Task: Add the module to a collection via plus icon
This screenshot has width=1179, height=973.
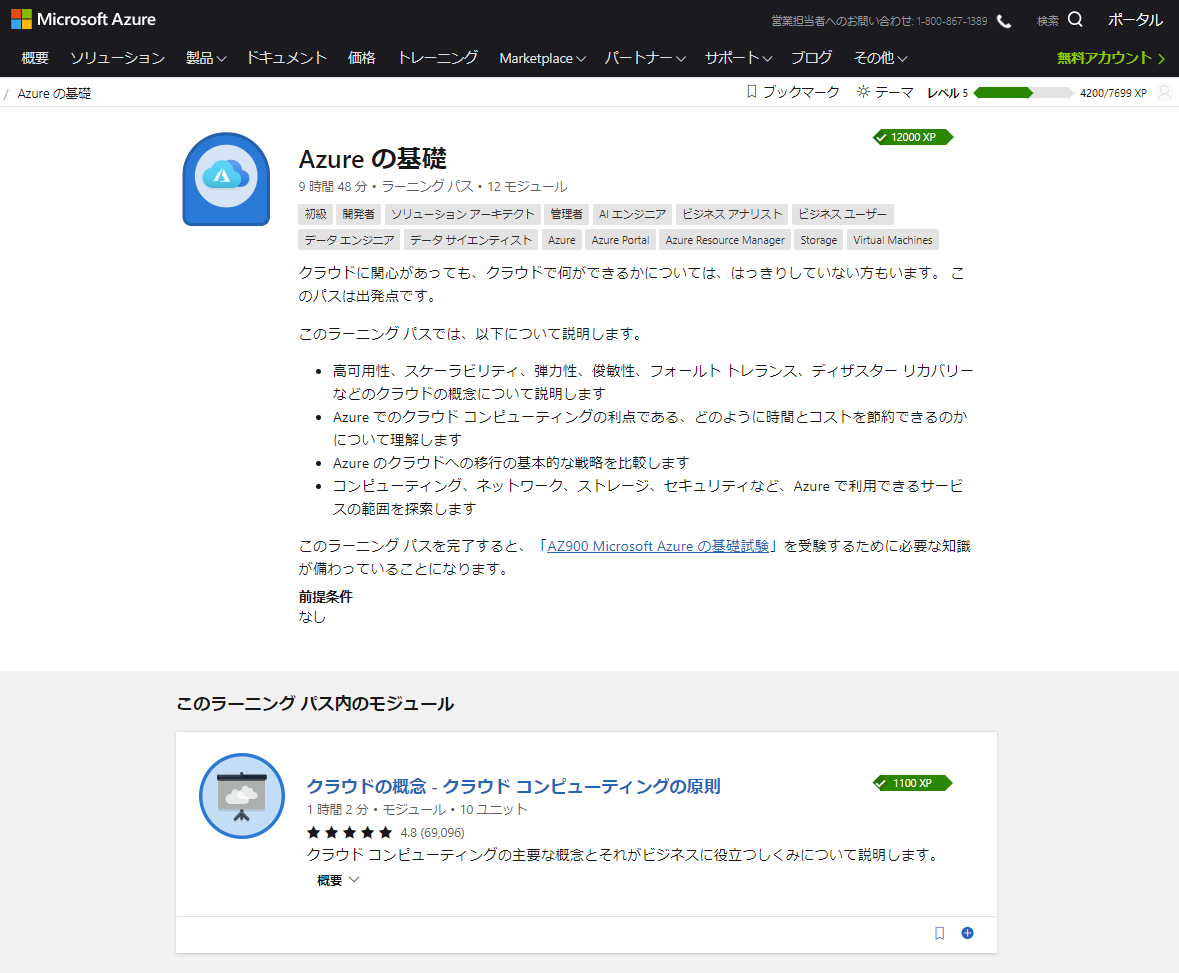Action: (x=968, y=933)
